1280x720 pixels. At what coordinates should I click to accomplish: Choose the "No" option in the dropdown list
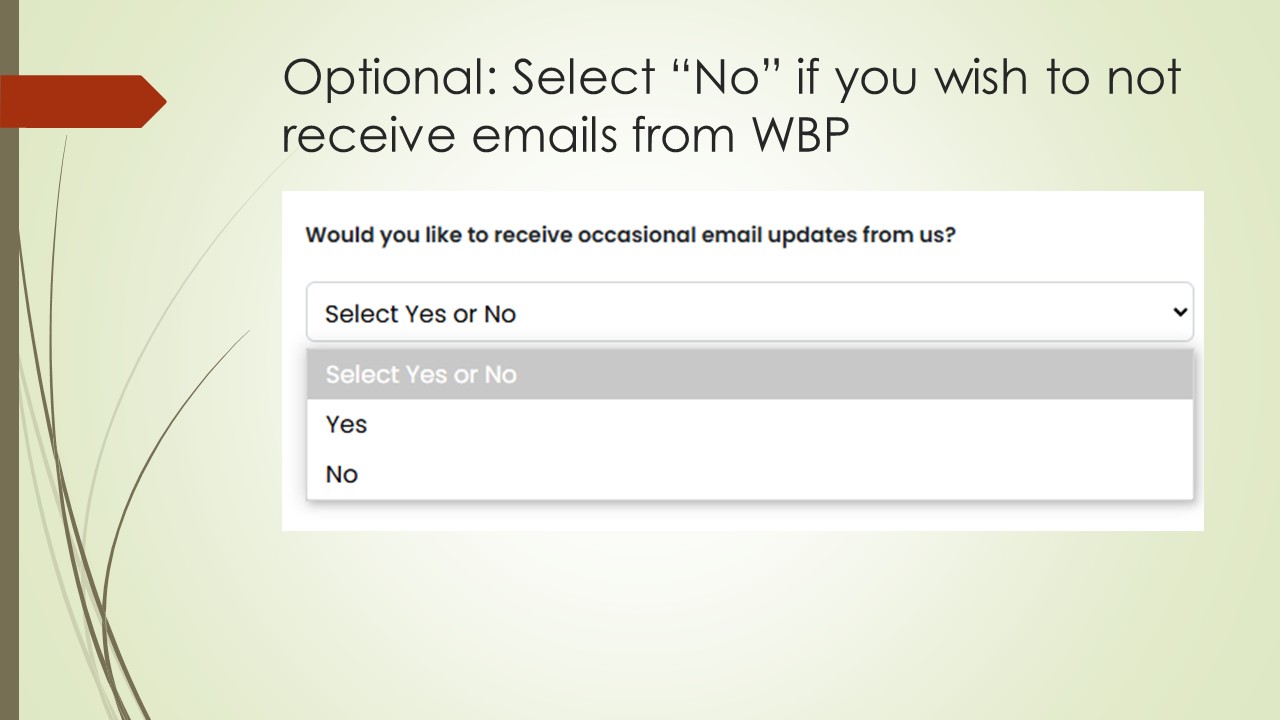click(x=342, y=474)
